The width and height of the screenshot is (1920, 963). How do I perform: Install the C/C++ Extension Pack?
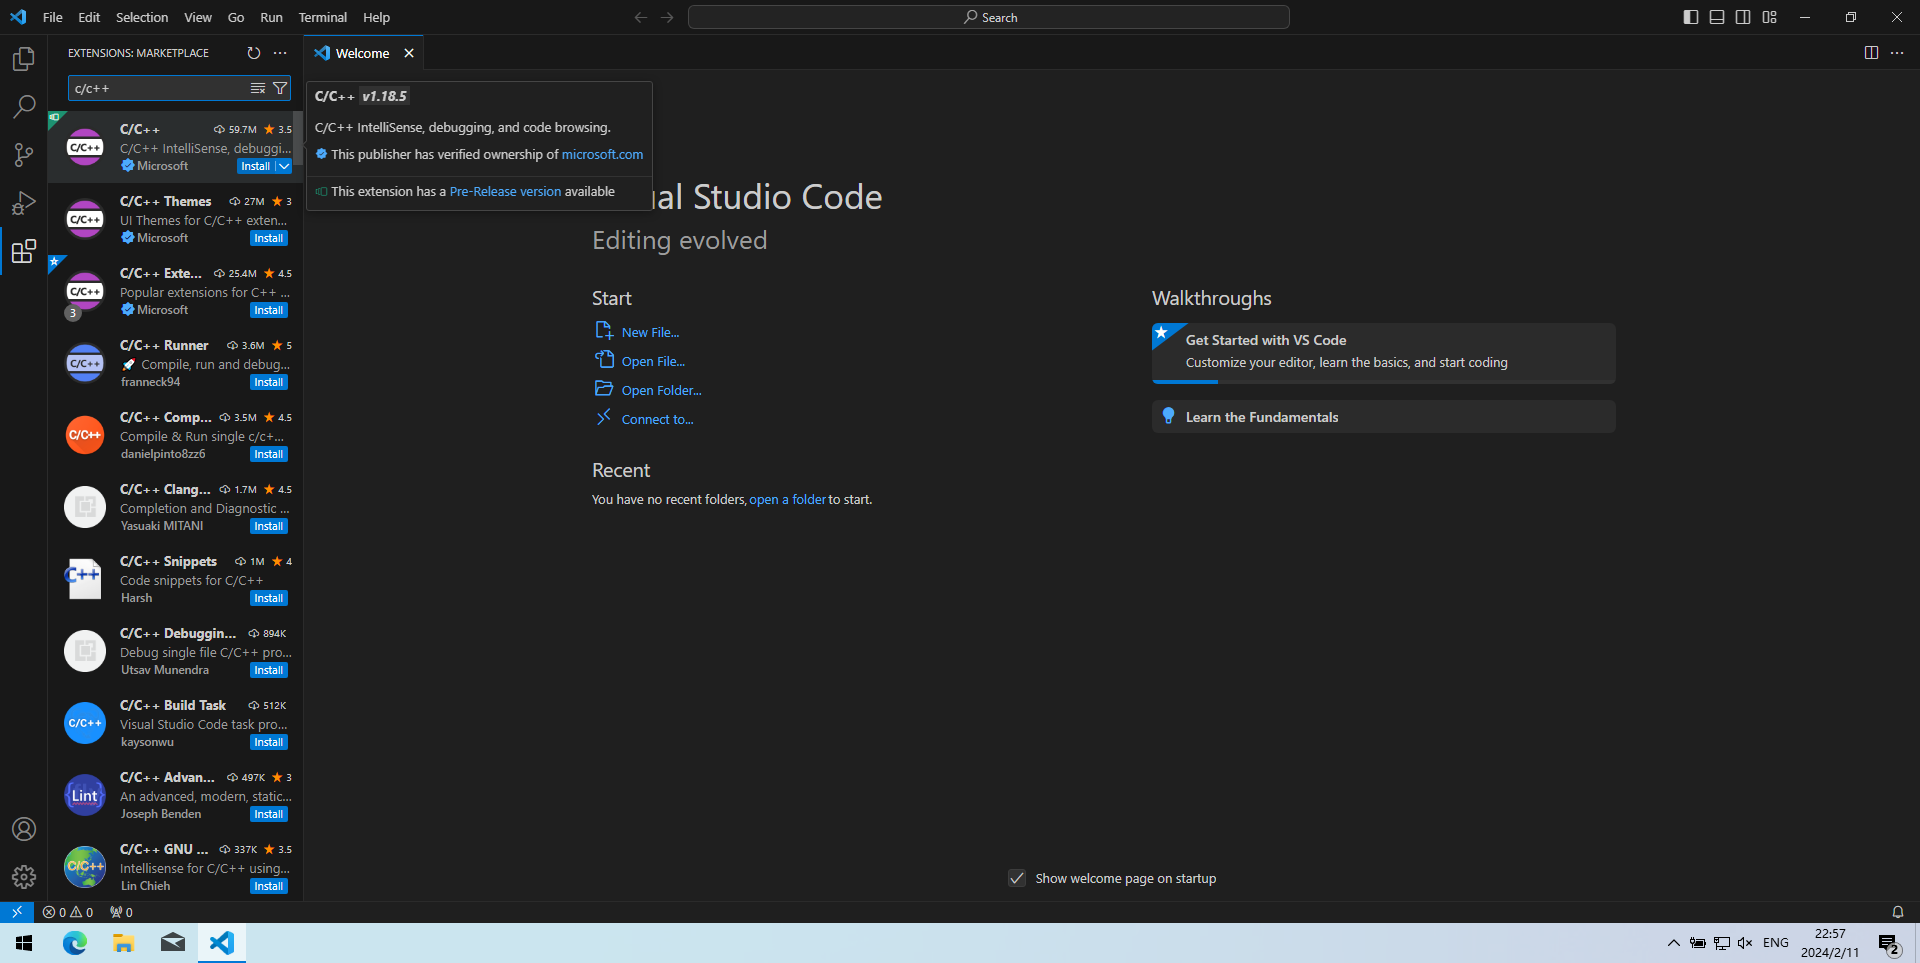coord(268,310)
